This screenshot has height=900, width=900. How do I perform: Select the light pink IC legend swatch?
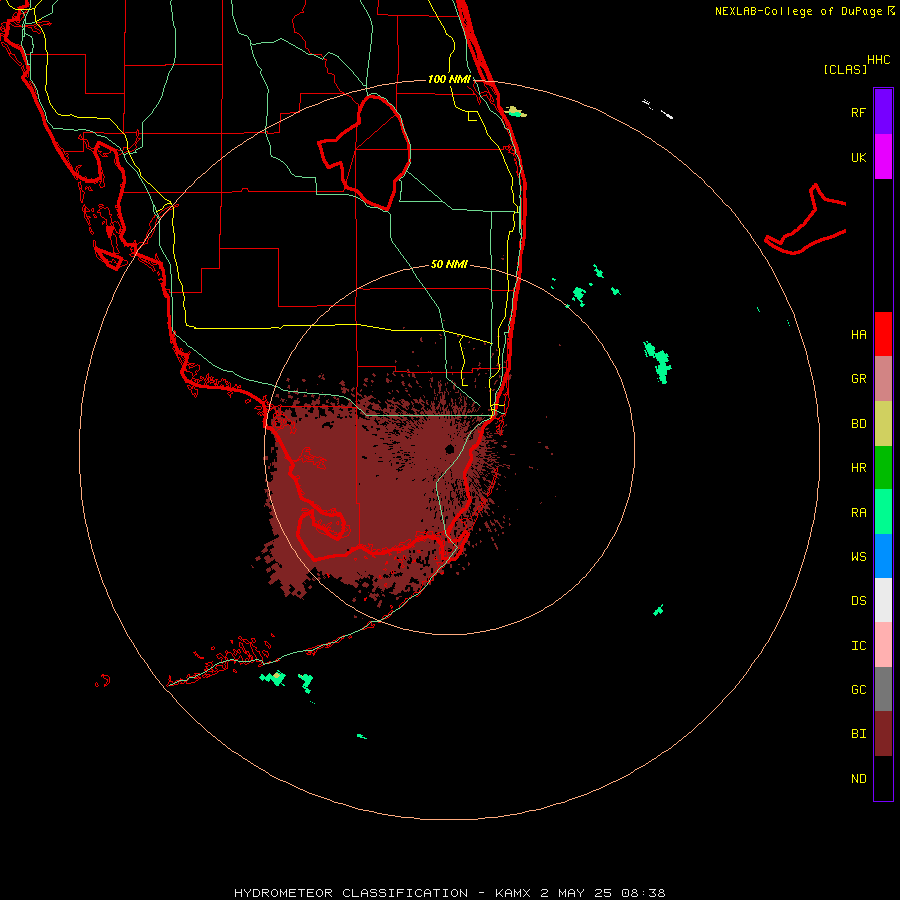point(883,645)
